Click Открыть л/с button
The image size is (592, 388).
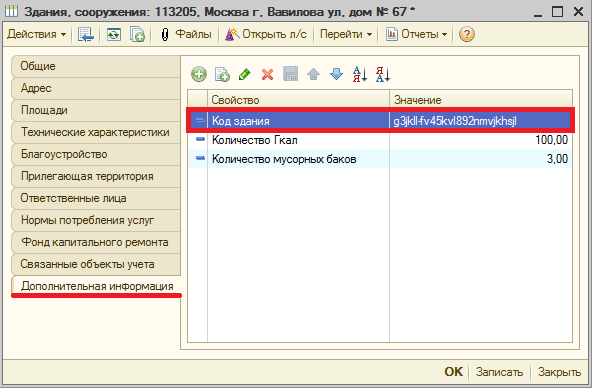coord(266,34)
